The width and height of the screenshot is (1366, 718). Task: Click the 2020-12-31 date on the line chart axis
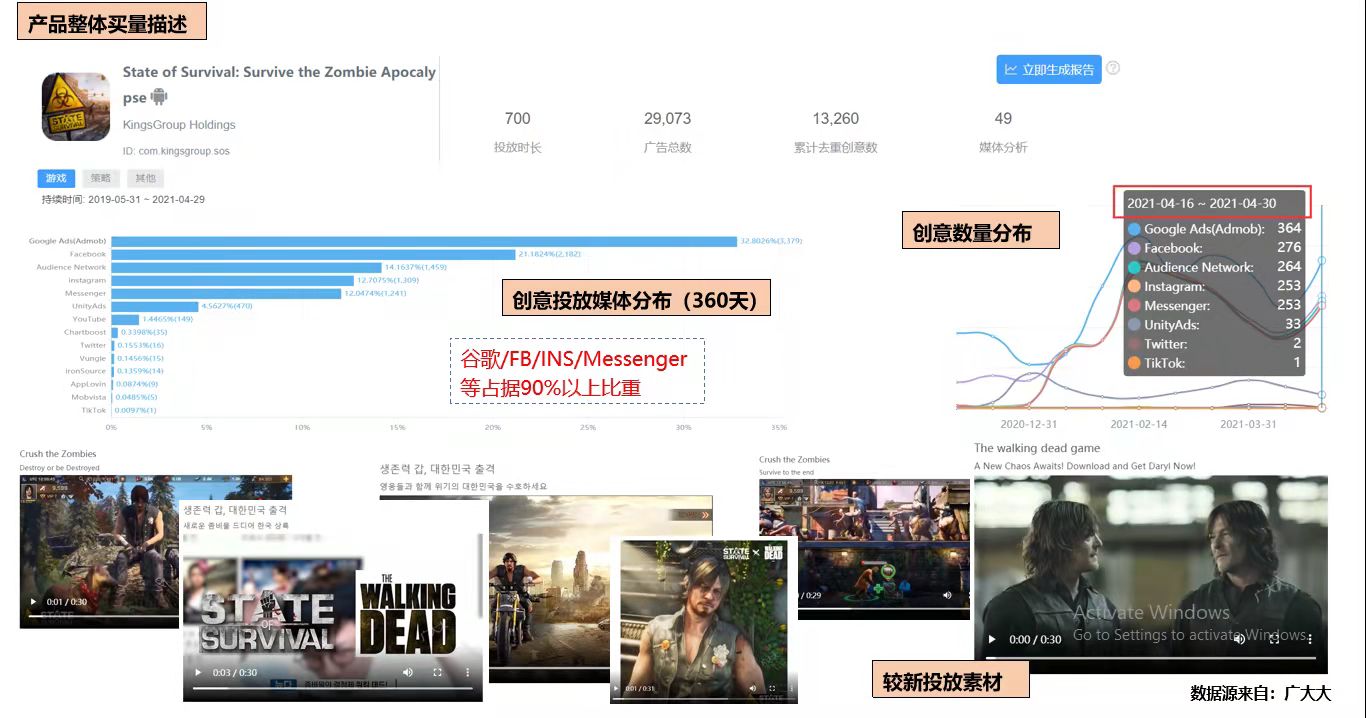click(x=1027, y=424)
